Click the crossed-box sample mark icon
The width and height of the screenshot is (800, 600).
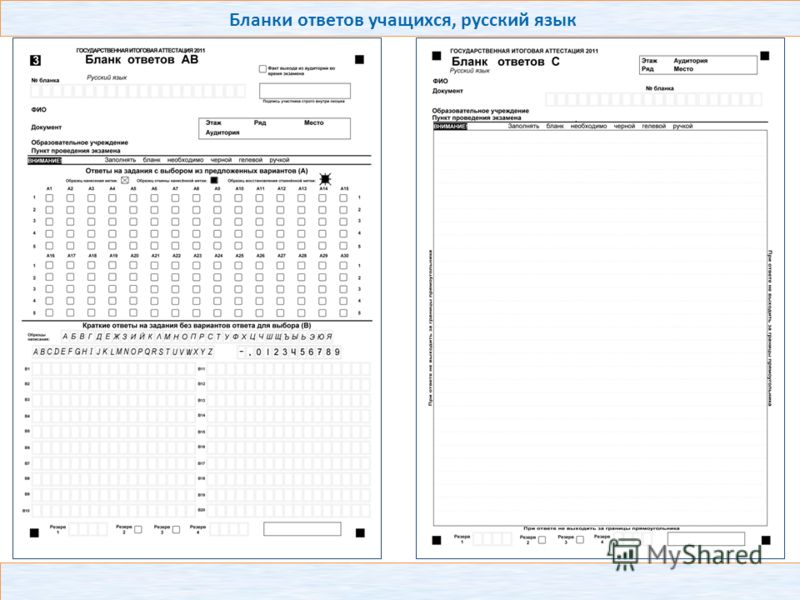coord(124,180)
